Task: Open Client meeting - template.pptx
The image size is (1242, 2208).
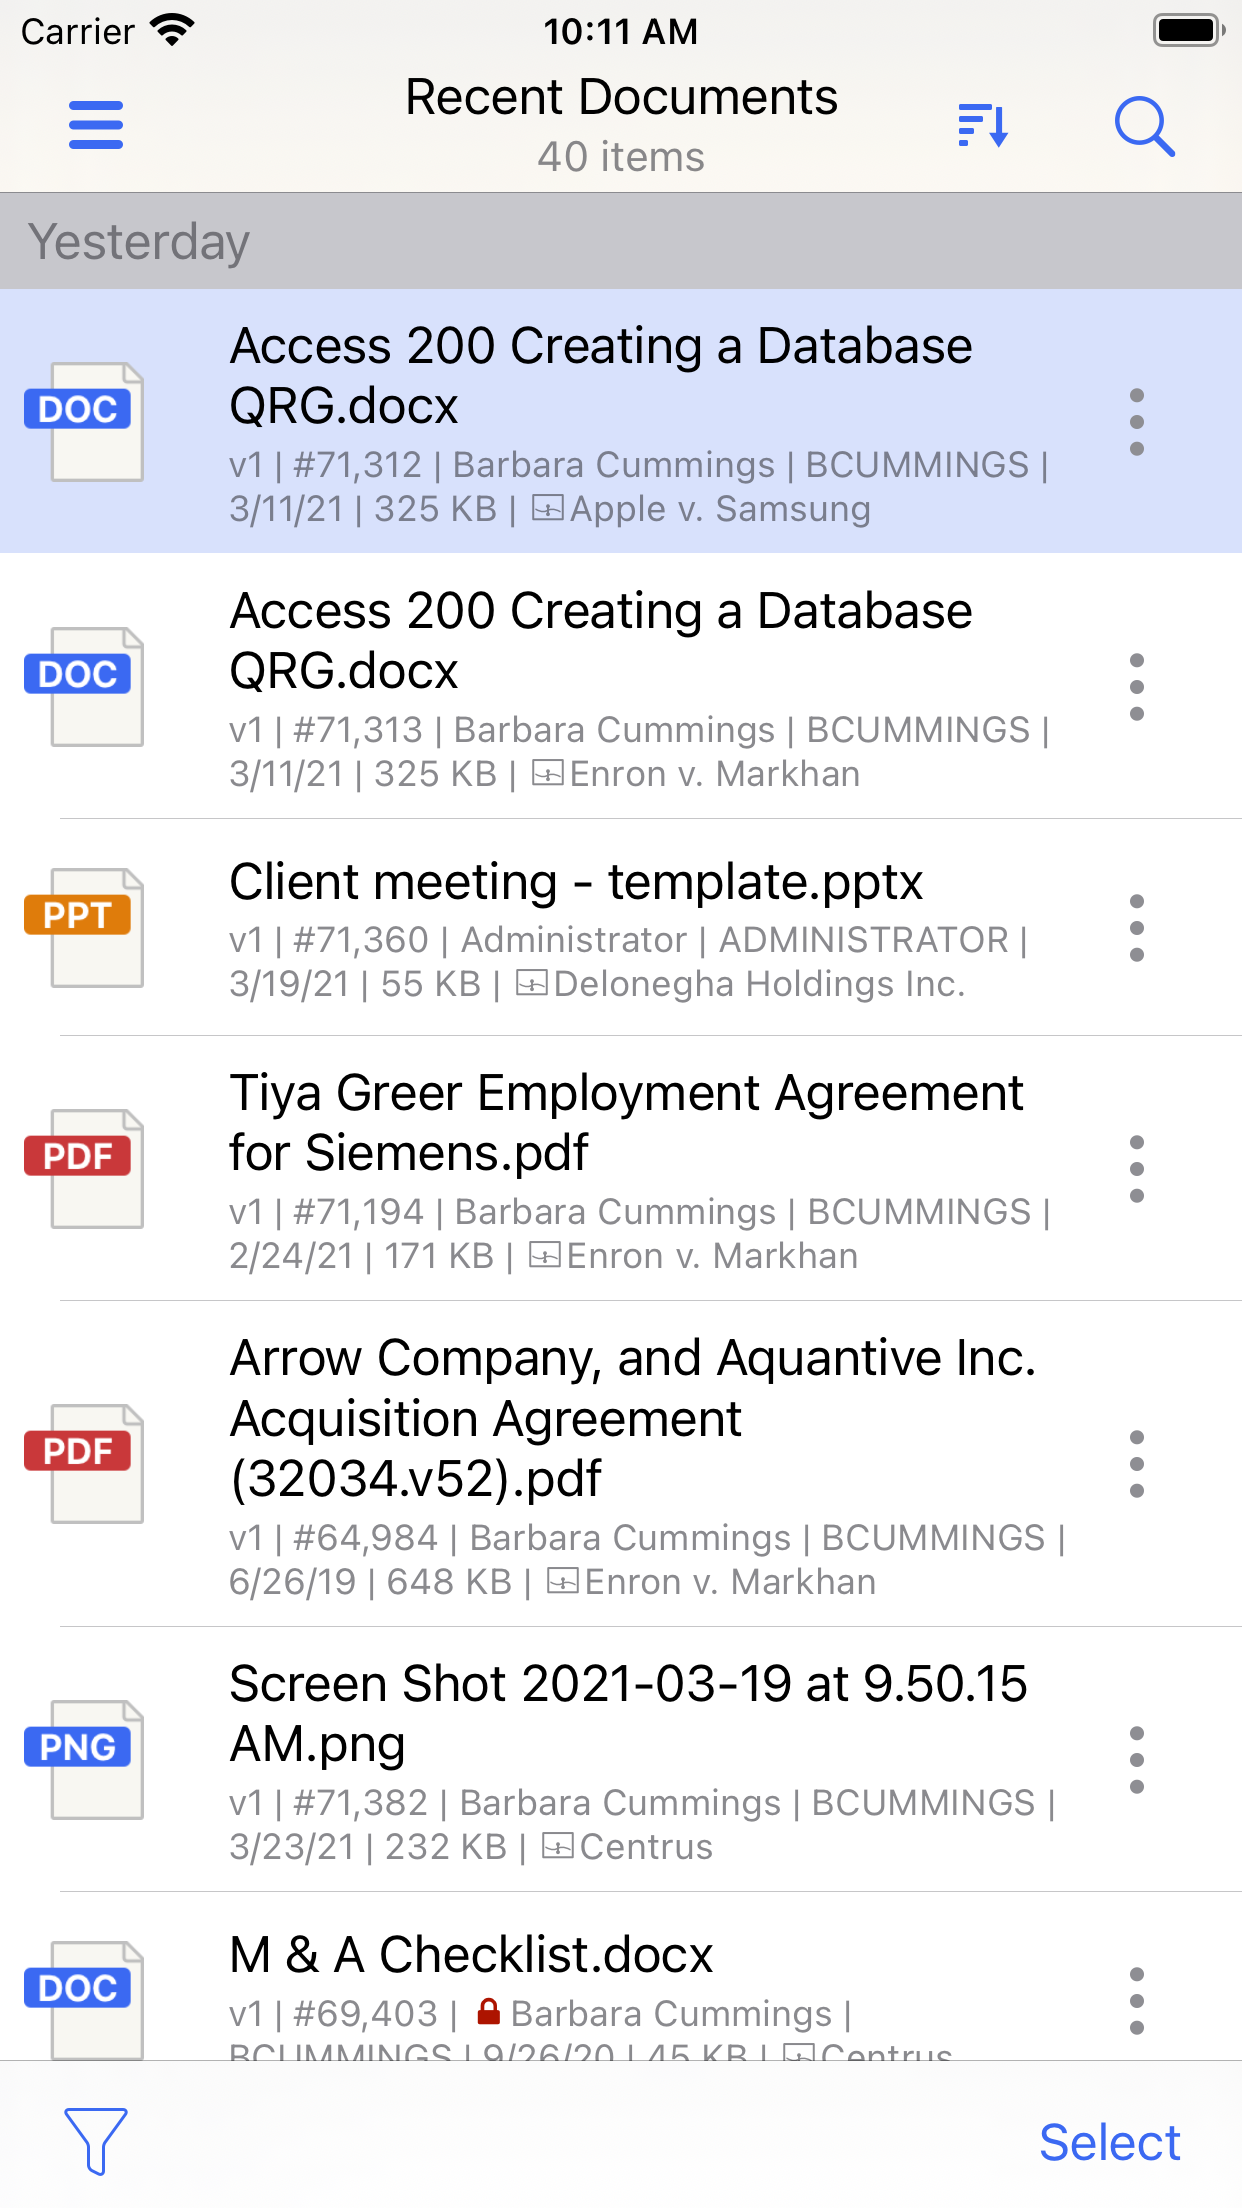Action: pos(621,927)
